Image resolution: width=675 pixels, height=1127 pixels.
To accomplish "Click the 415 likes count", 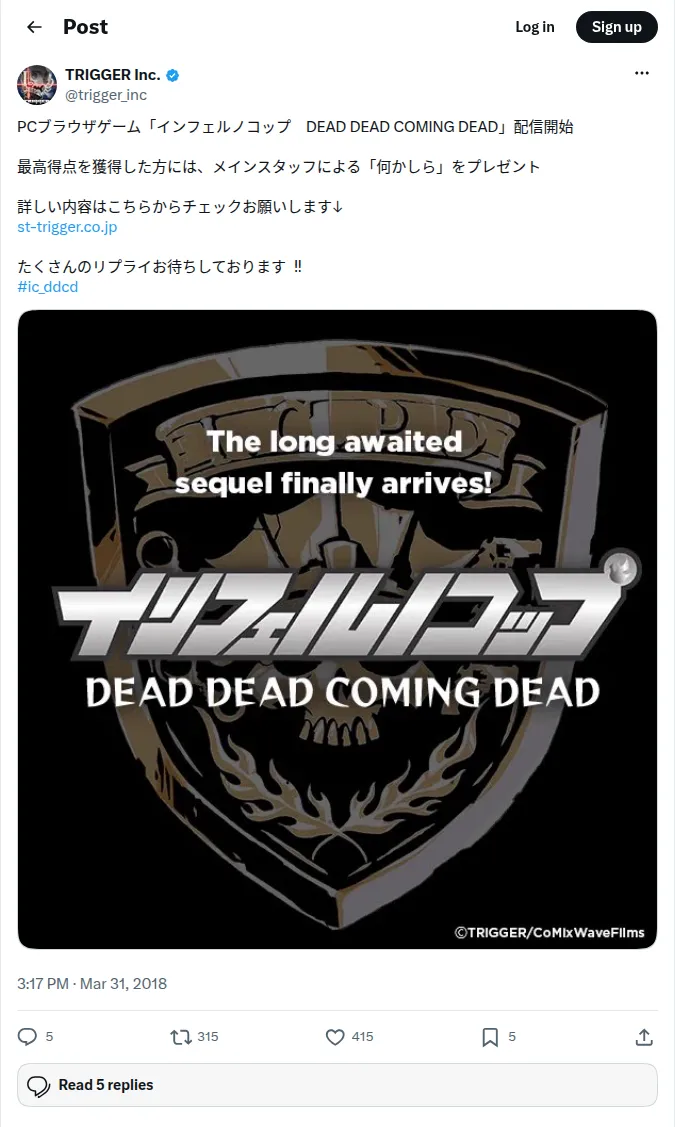I will coord(362,1036).
